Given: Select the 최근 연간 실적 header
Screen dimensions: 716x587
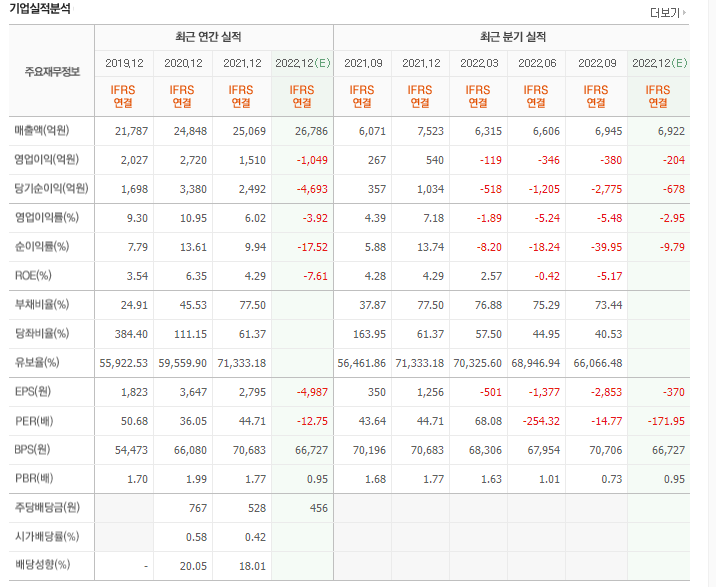Looking at the screenshot, I should tap(213, 37).
